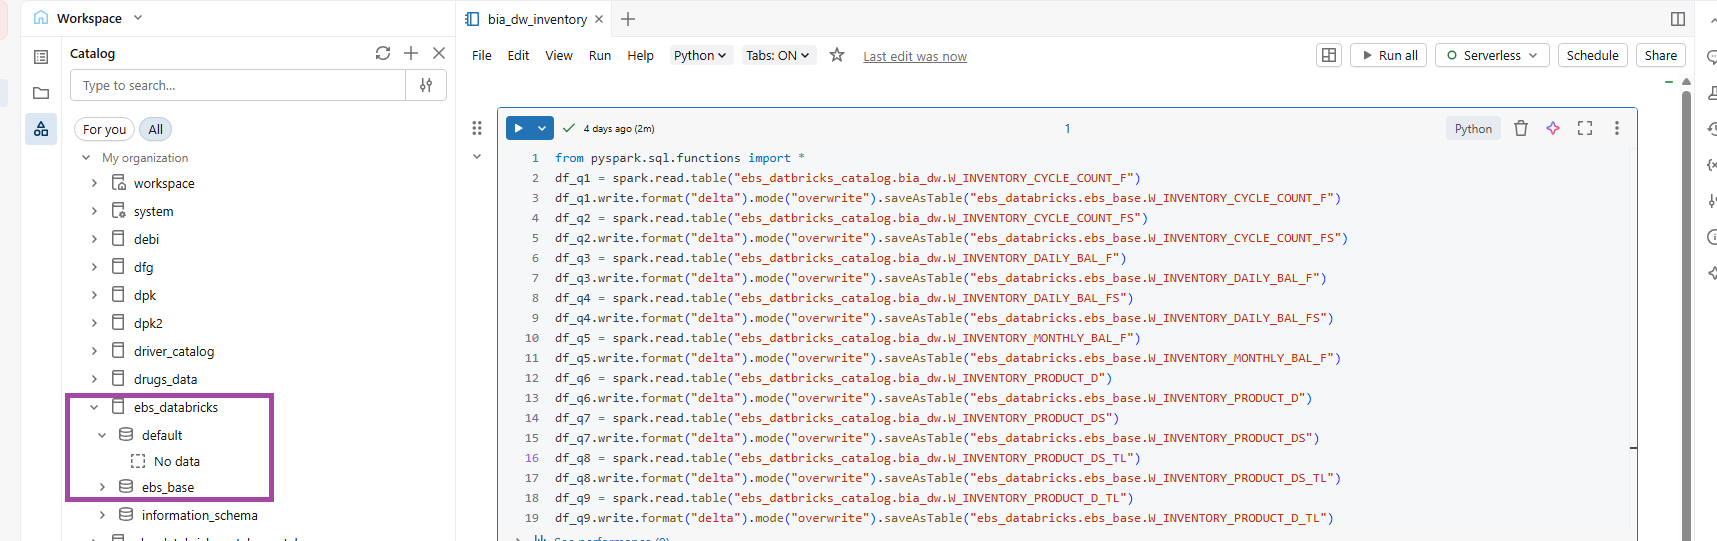Expand cell to full screen
Screen dimensions: 1717x541
tap(1585, 128)
